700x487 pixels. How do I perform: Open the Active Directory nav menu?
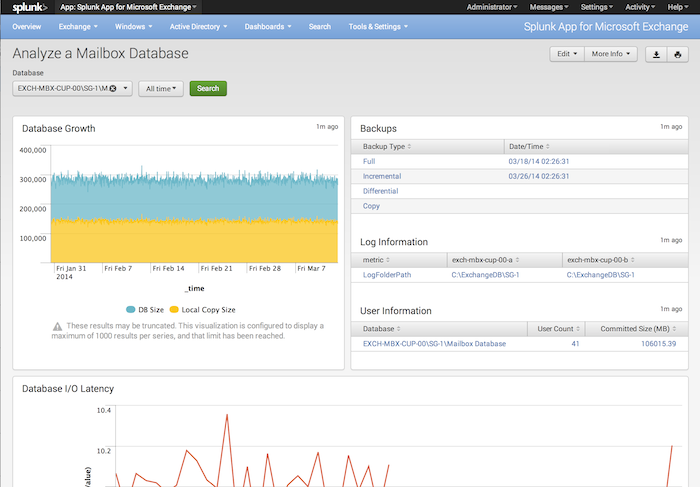198,27
